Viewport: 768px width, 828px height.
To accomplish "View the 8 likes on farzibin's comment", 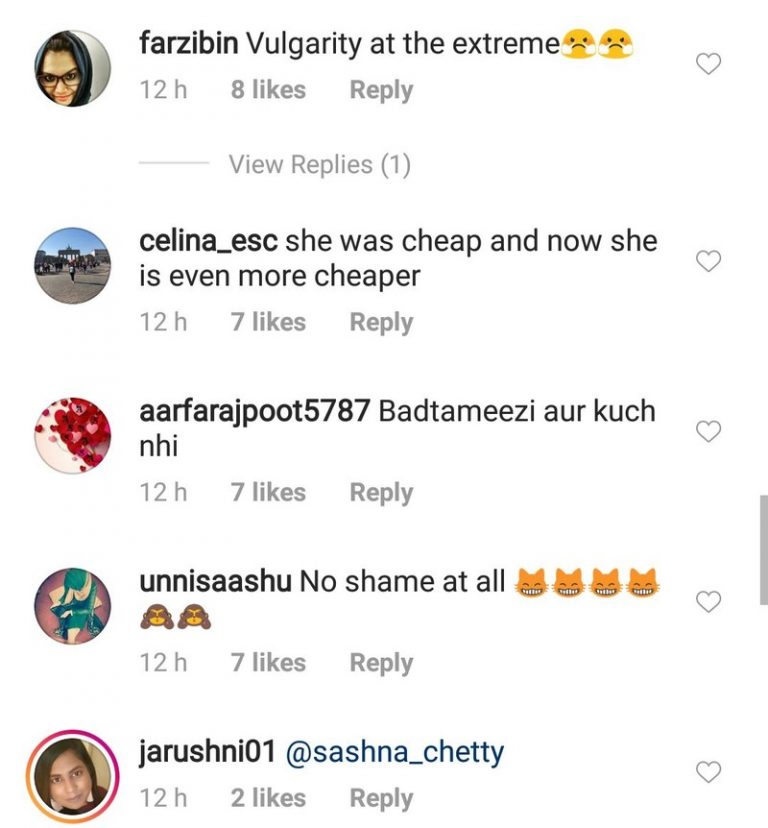I will pyautogui.click(x=268, y=90).
